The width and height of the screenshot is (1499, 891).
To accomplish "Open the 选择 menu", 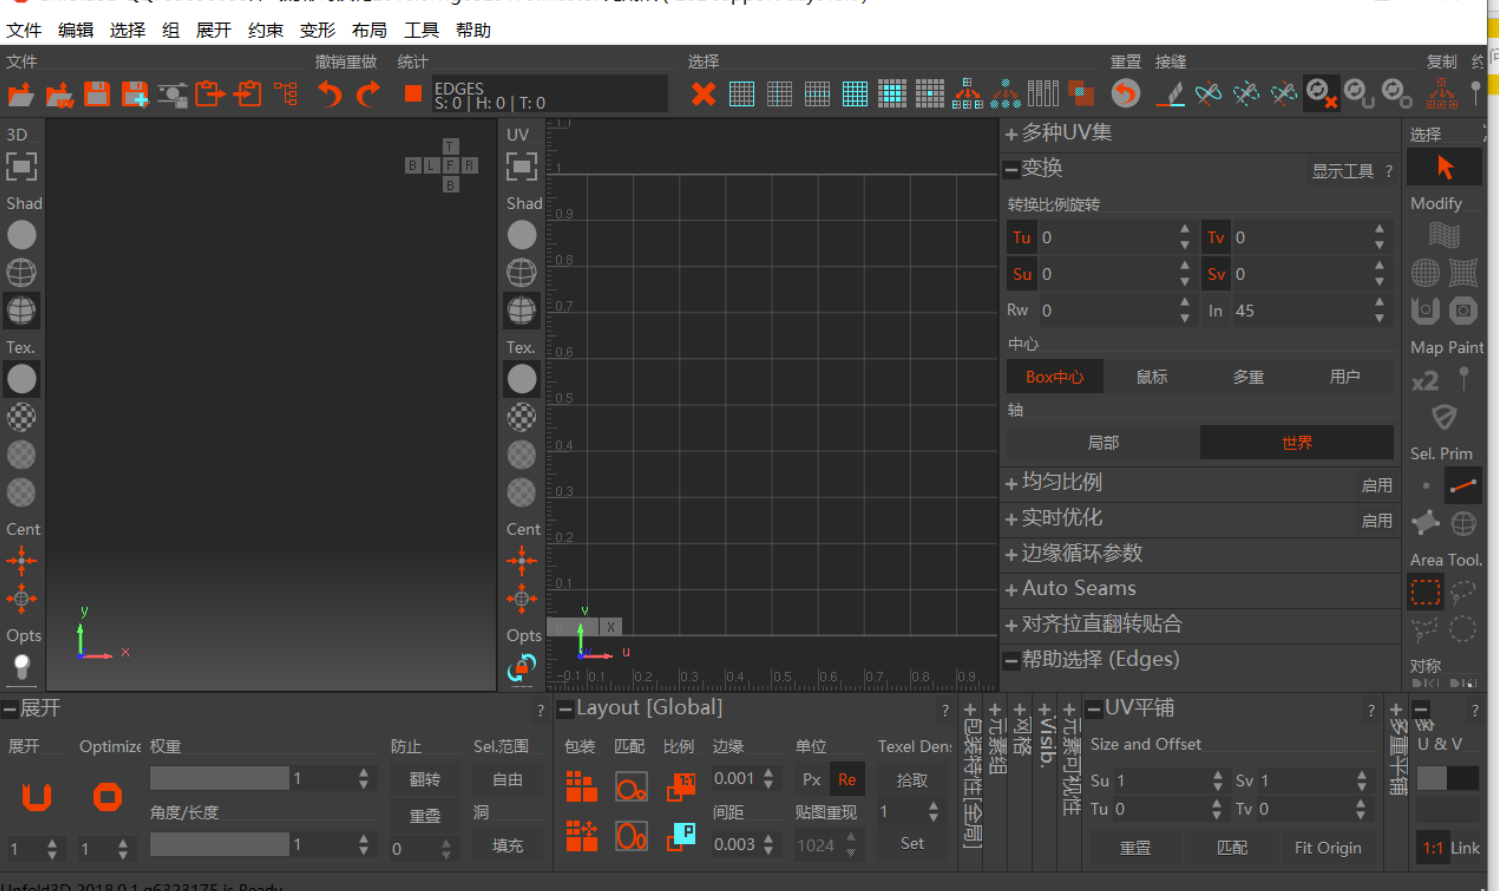I will [128, 30].
